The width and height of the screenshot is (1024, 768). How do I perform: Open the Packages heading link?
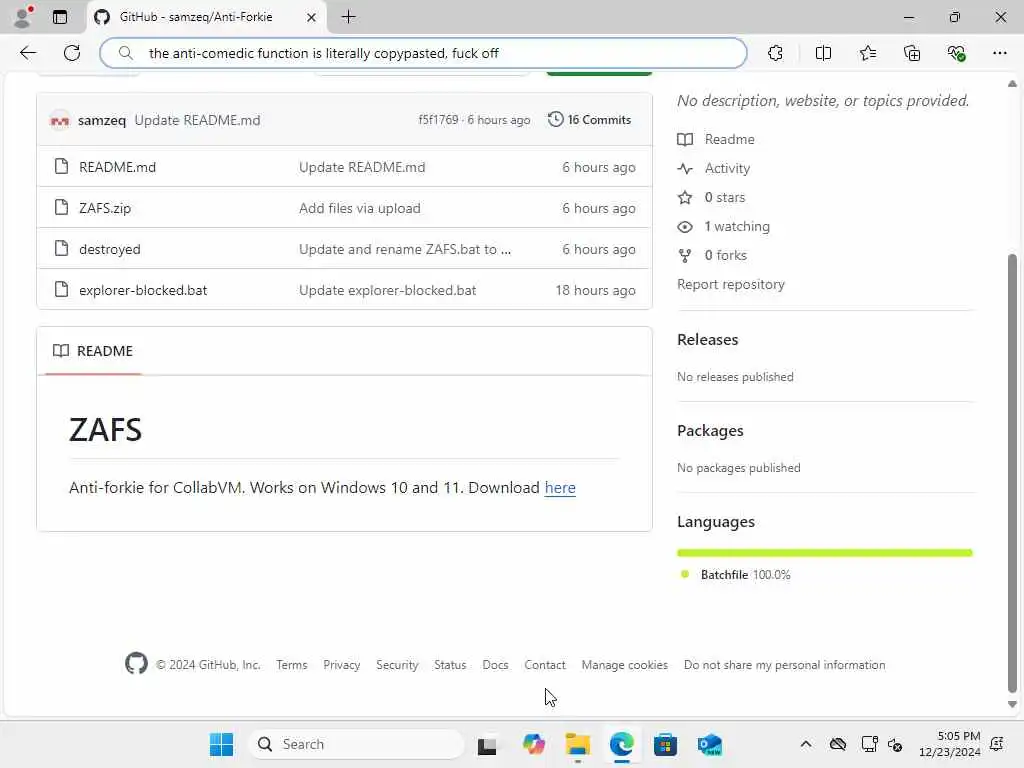[x=711, y=431]
